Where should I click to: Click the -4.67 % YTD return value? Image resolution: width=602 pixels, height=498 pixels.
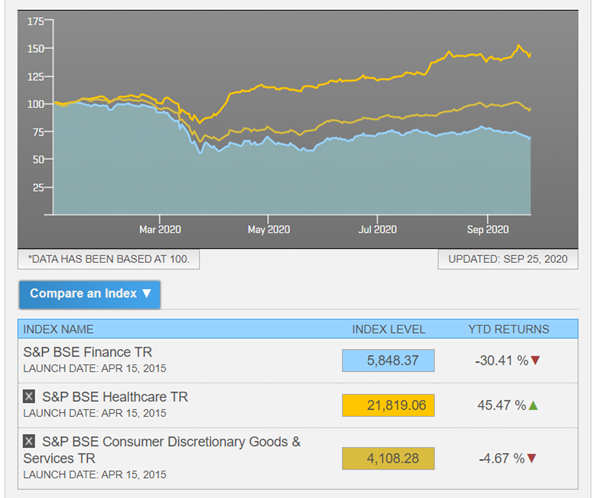501,458
